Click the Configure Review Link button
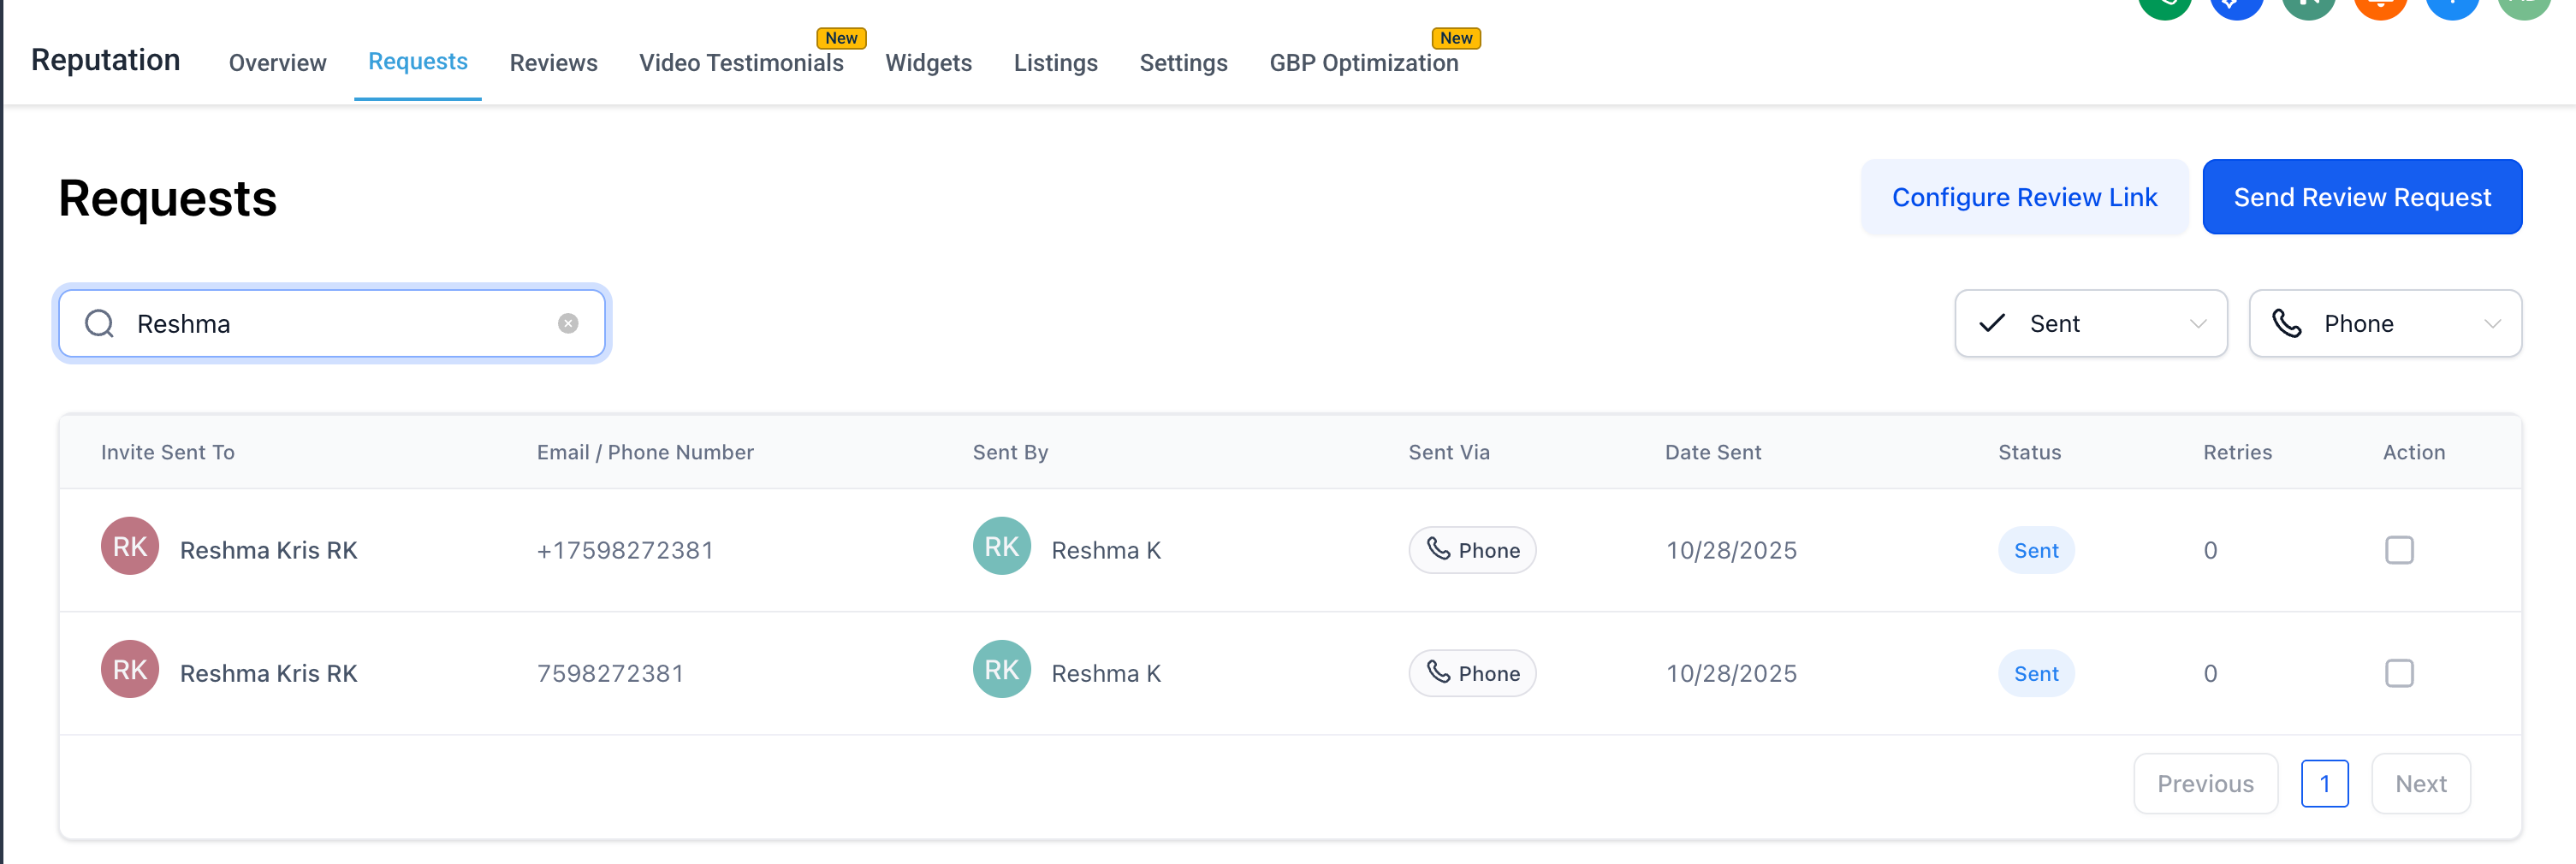 [2024, 197]
